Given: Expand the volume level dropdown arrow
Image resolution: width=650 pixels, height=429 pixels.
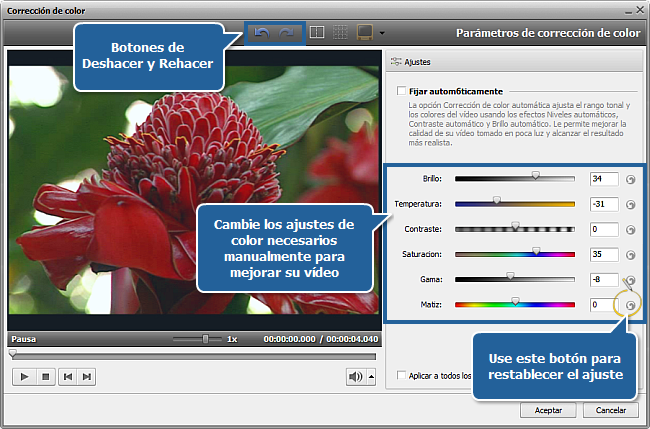Looking at the screenshot, I should (371, 377).
